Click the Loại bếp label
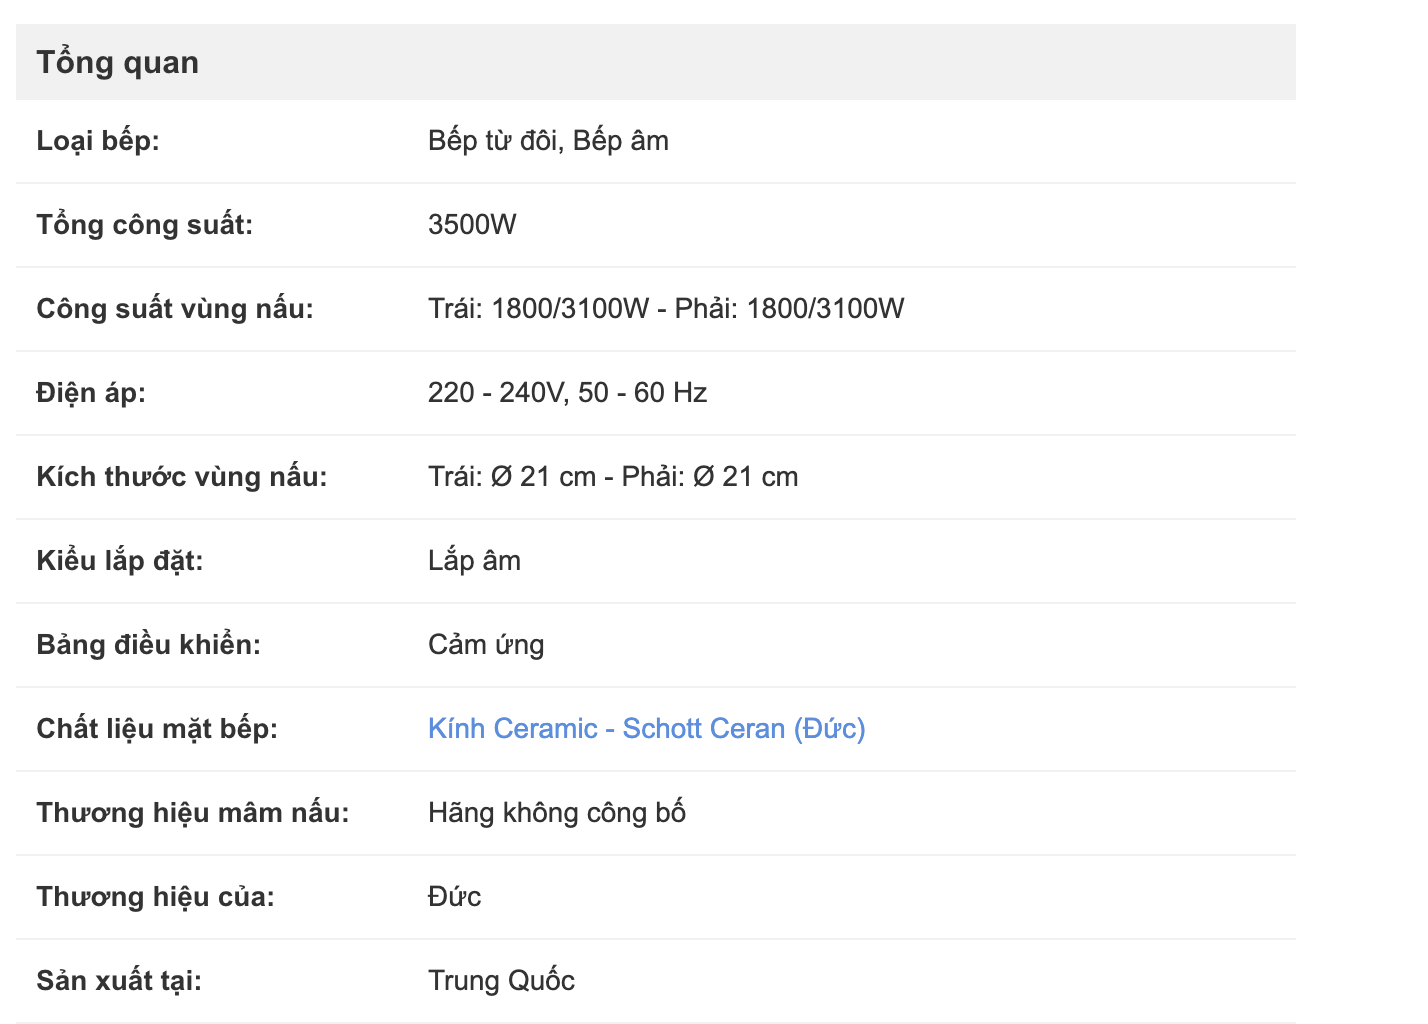Image resolution: width=1428 pixels, height=1024 pixels. [x=98, y=141]
